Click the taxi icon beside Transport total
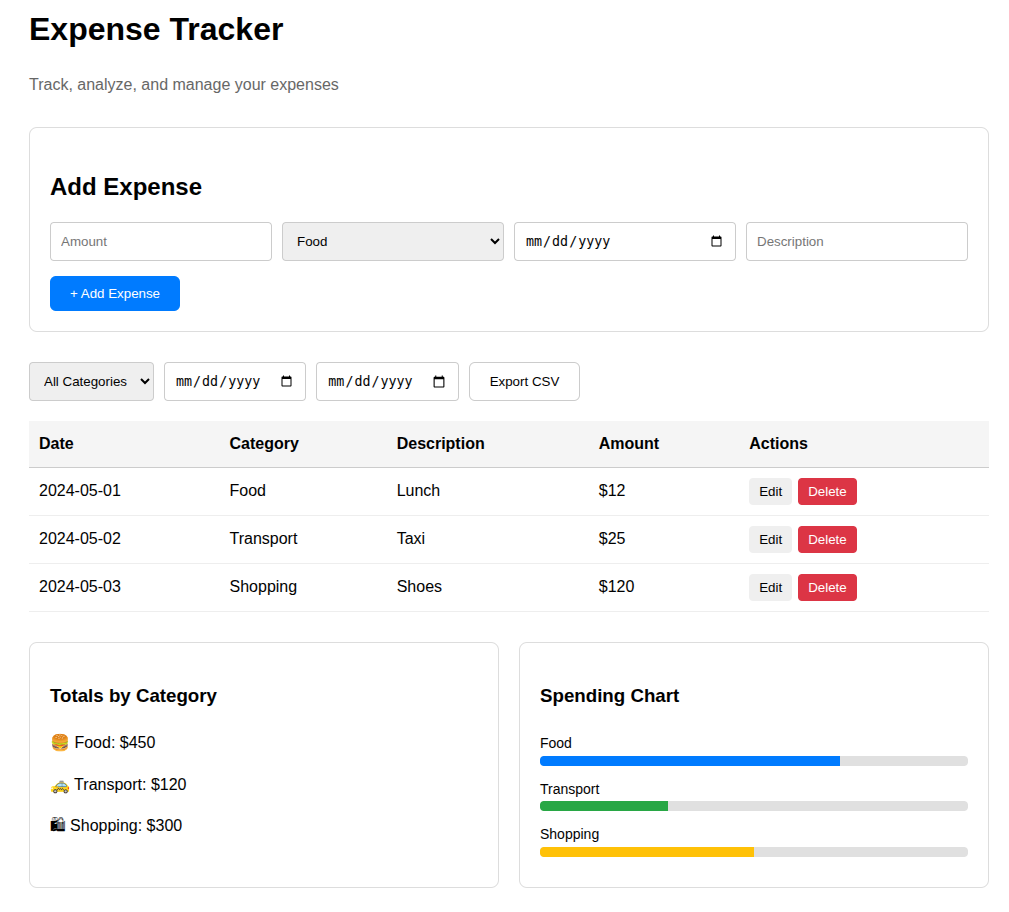This screenshot has width=1009, height=912. (59, 784)
